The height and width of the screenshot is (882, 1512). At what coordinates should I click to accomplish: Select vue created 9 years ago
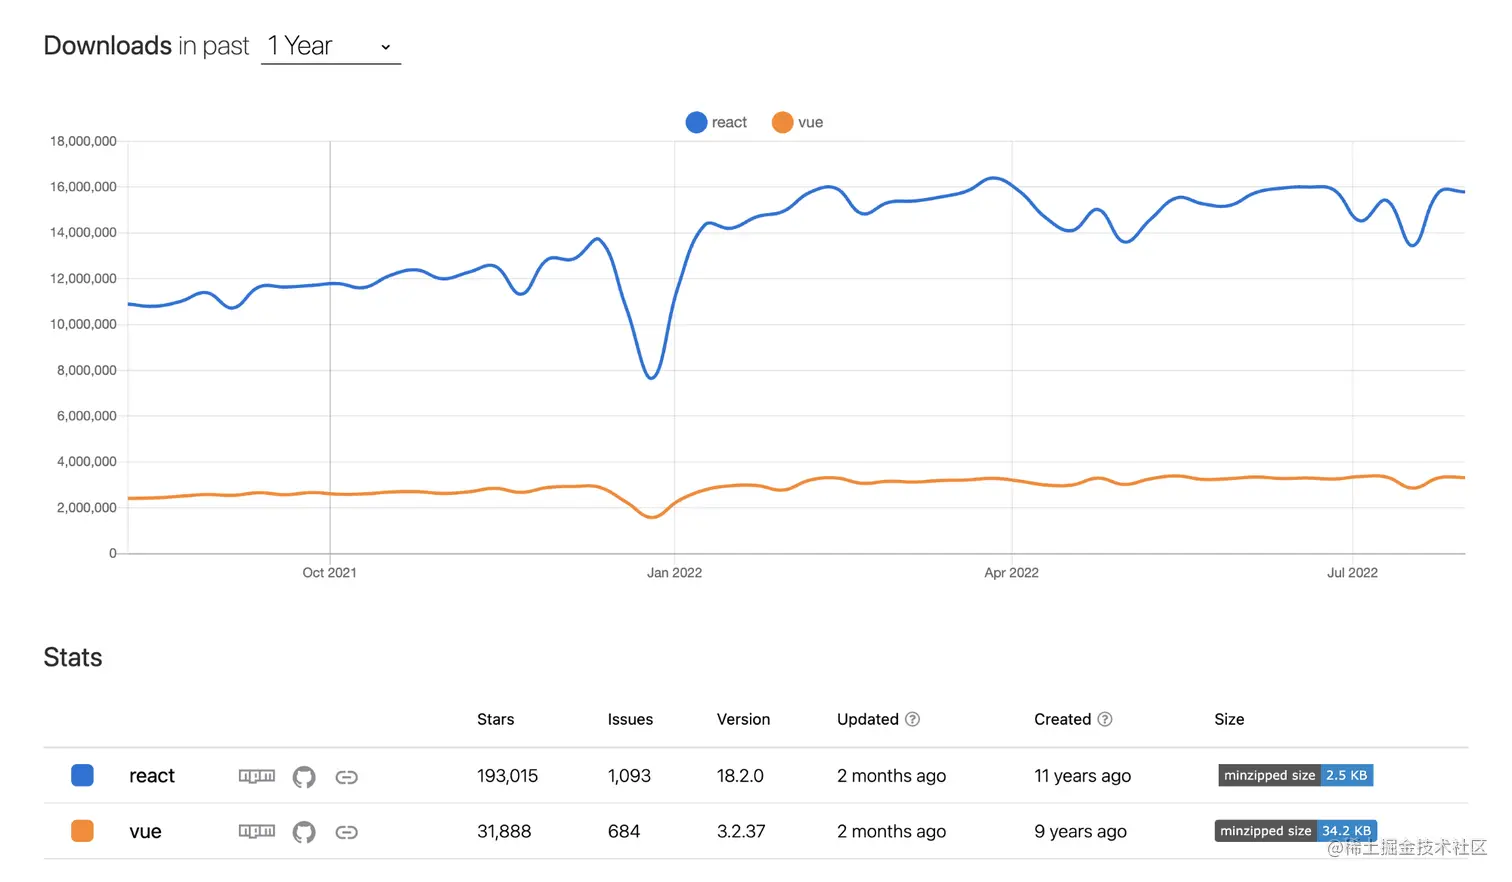(x=1081, y=832)
